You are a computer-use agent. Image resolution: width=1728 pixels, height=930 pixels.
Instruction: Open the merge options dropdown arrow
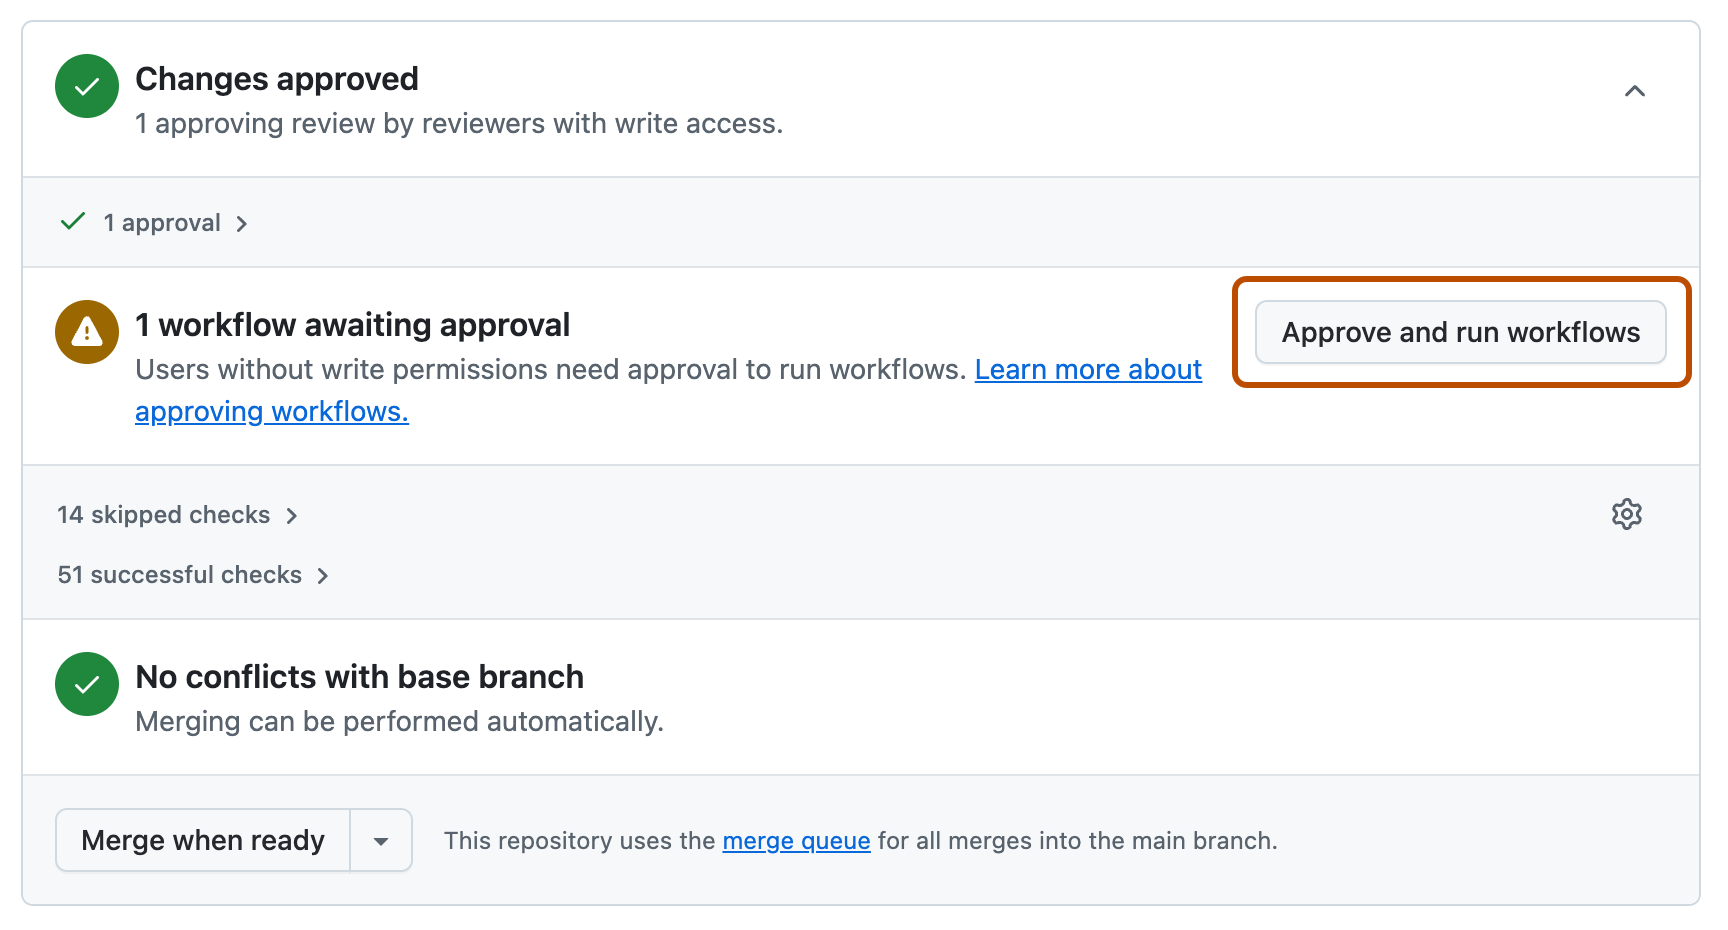(x=380, y=840)
